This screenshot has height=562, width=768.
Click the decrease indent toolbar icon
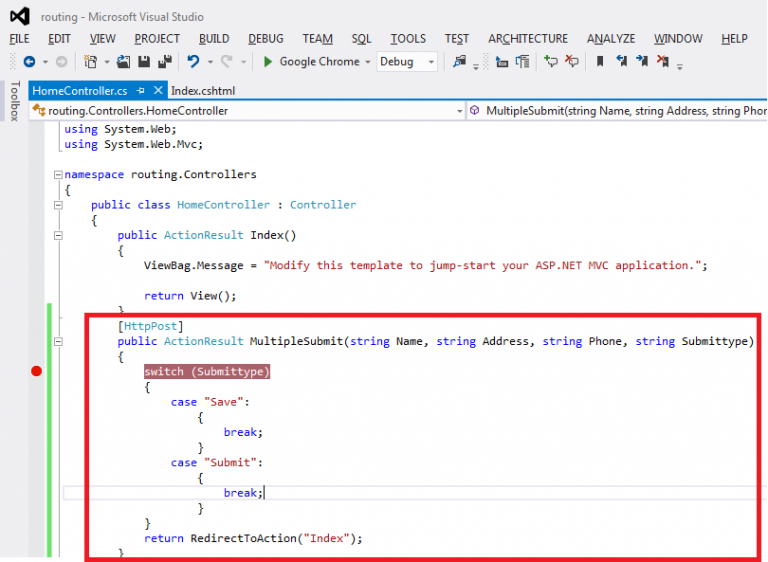(x=502, y=62)
